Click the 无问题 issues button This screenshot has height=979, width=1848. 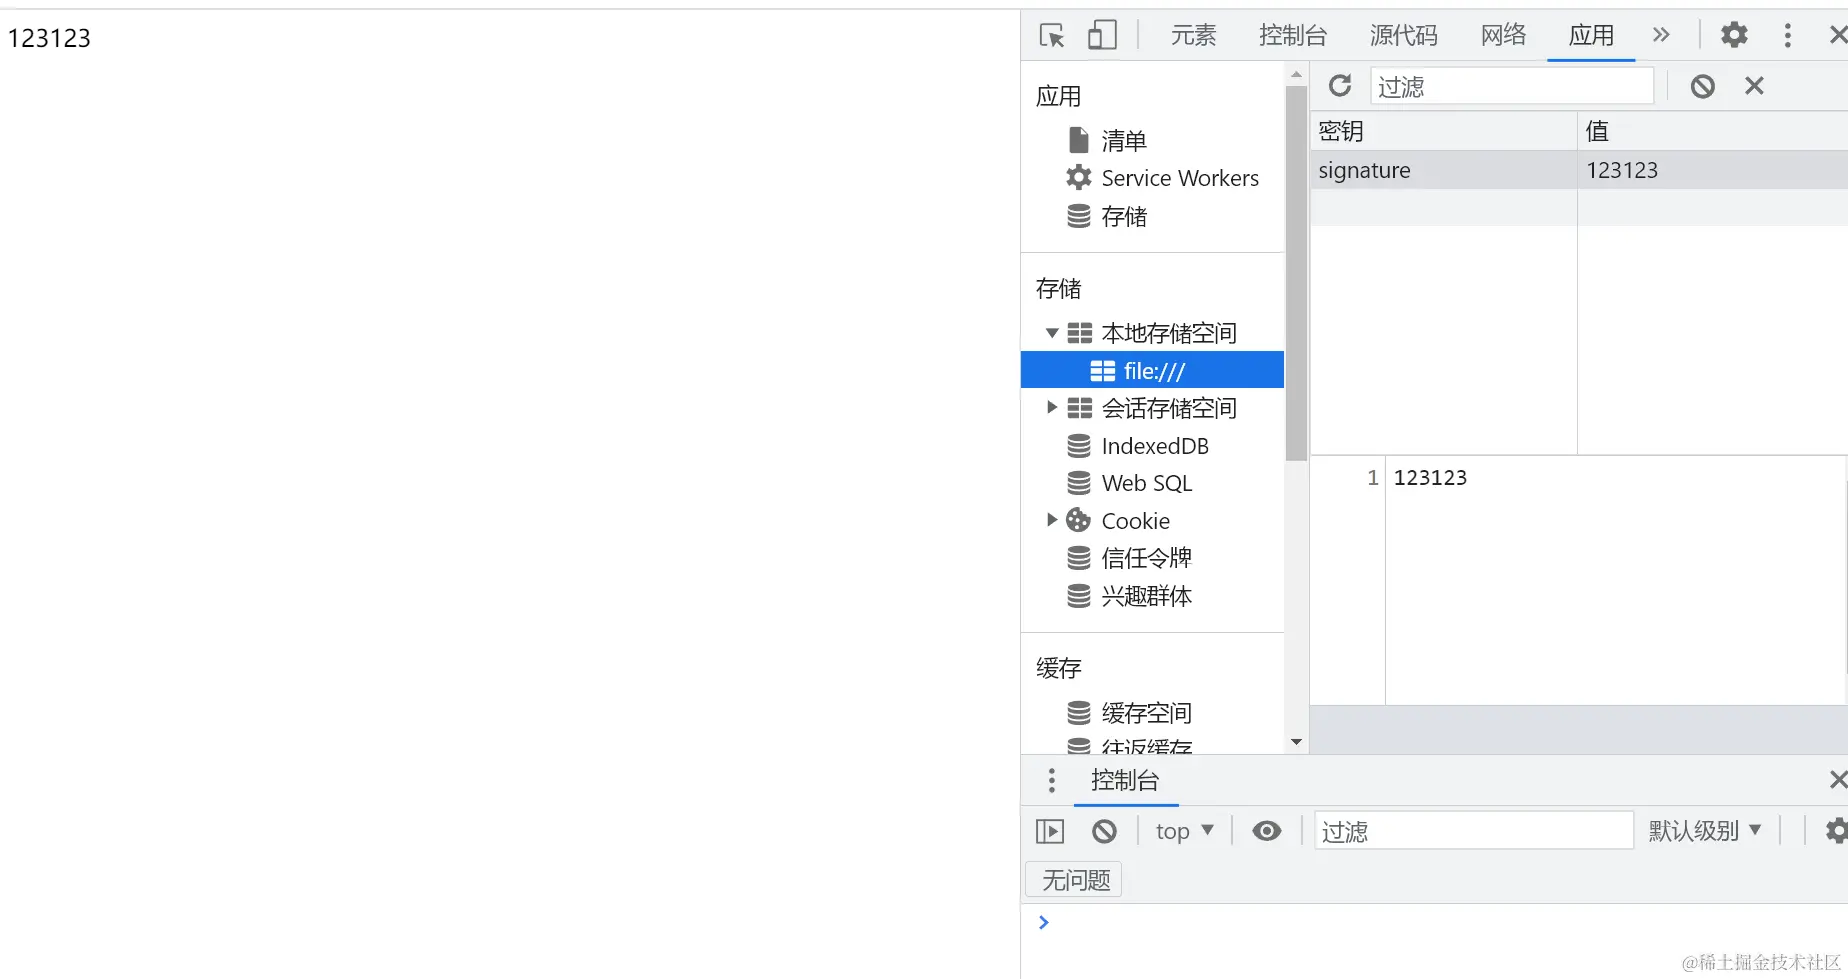coord(1075,880)
